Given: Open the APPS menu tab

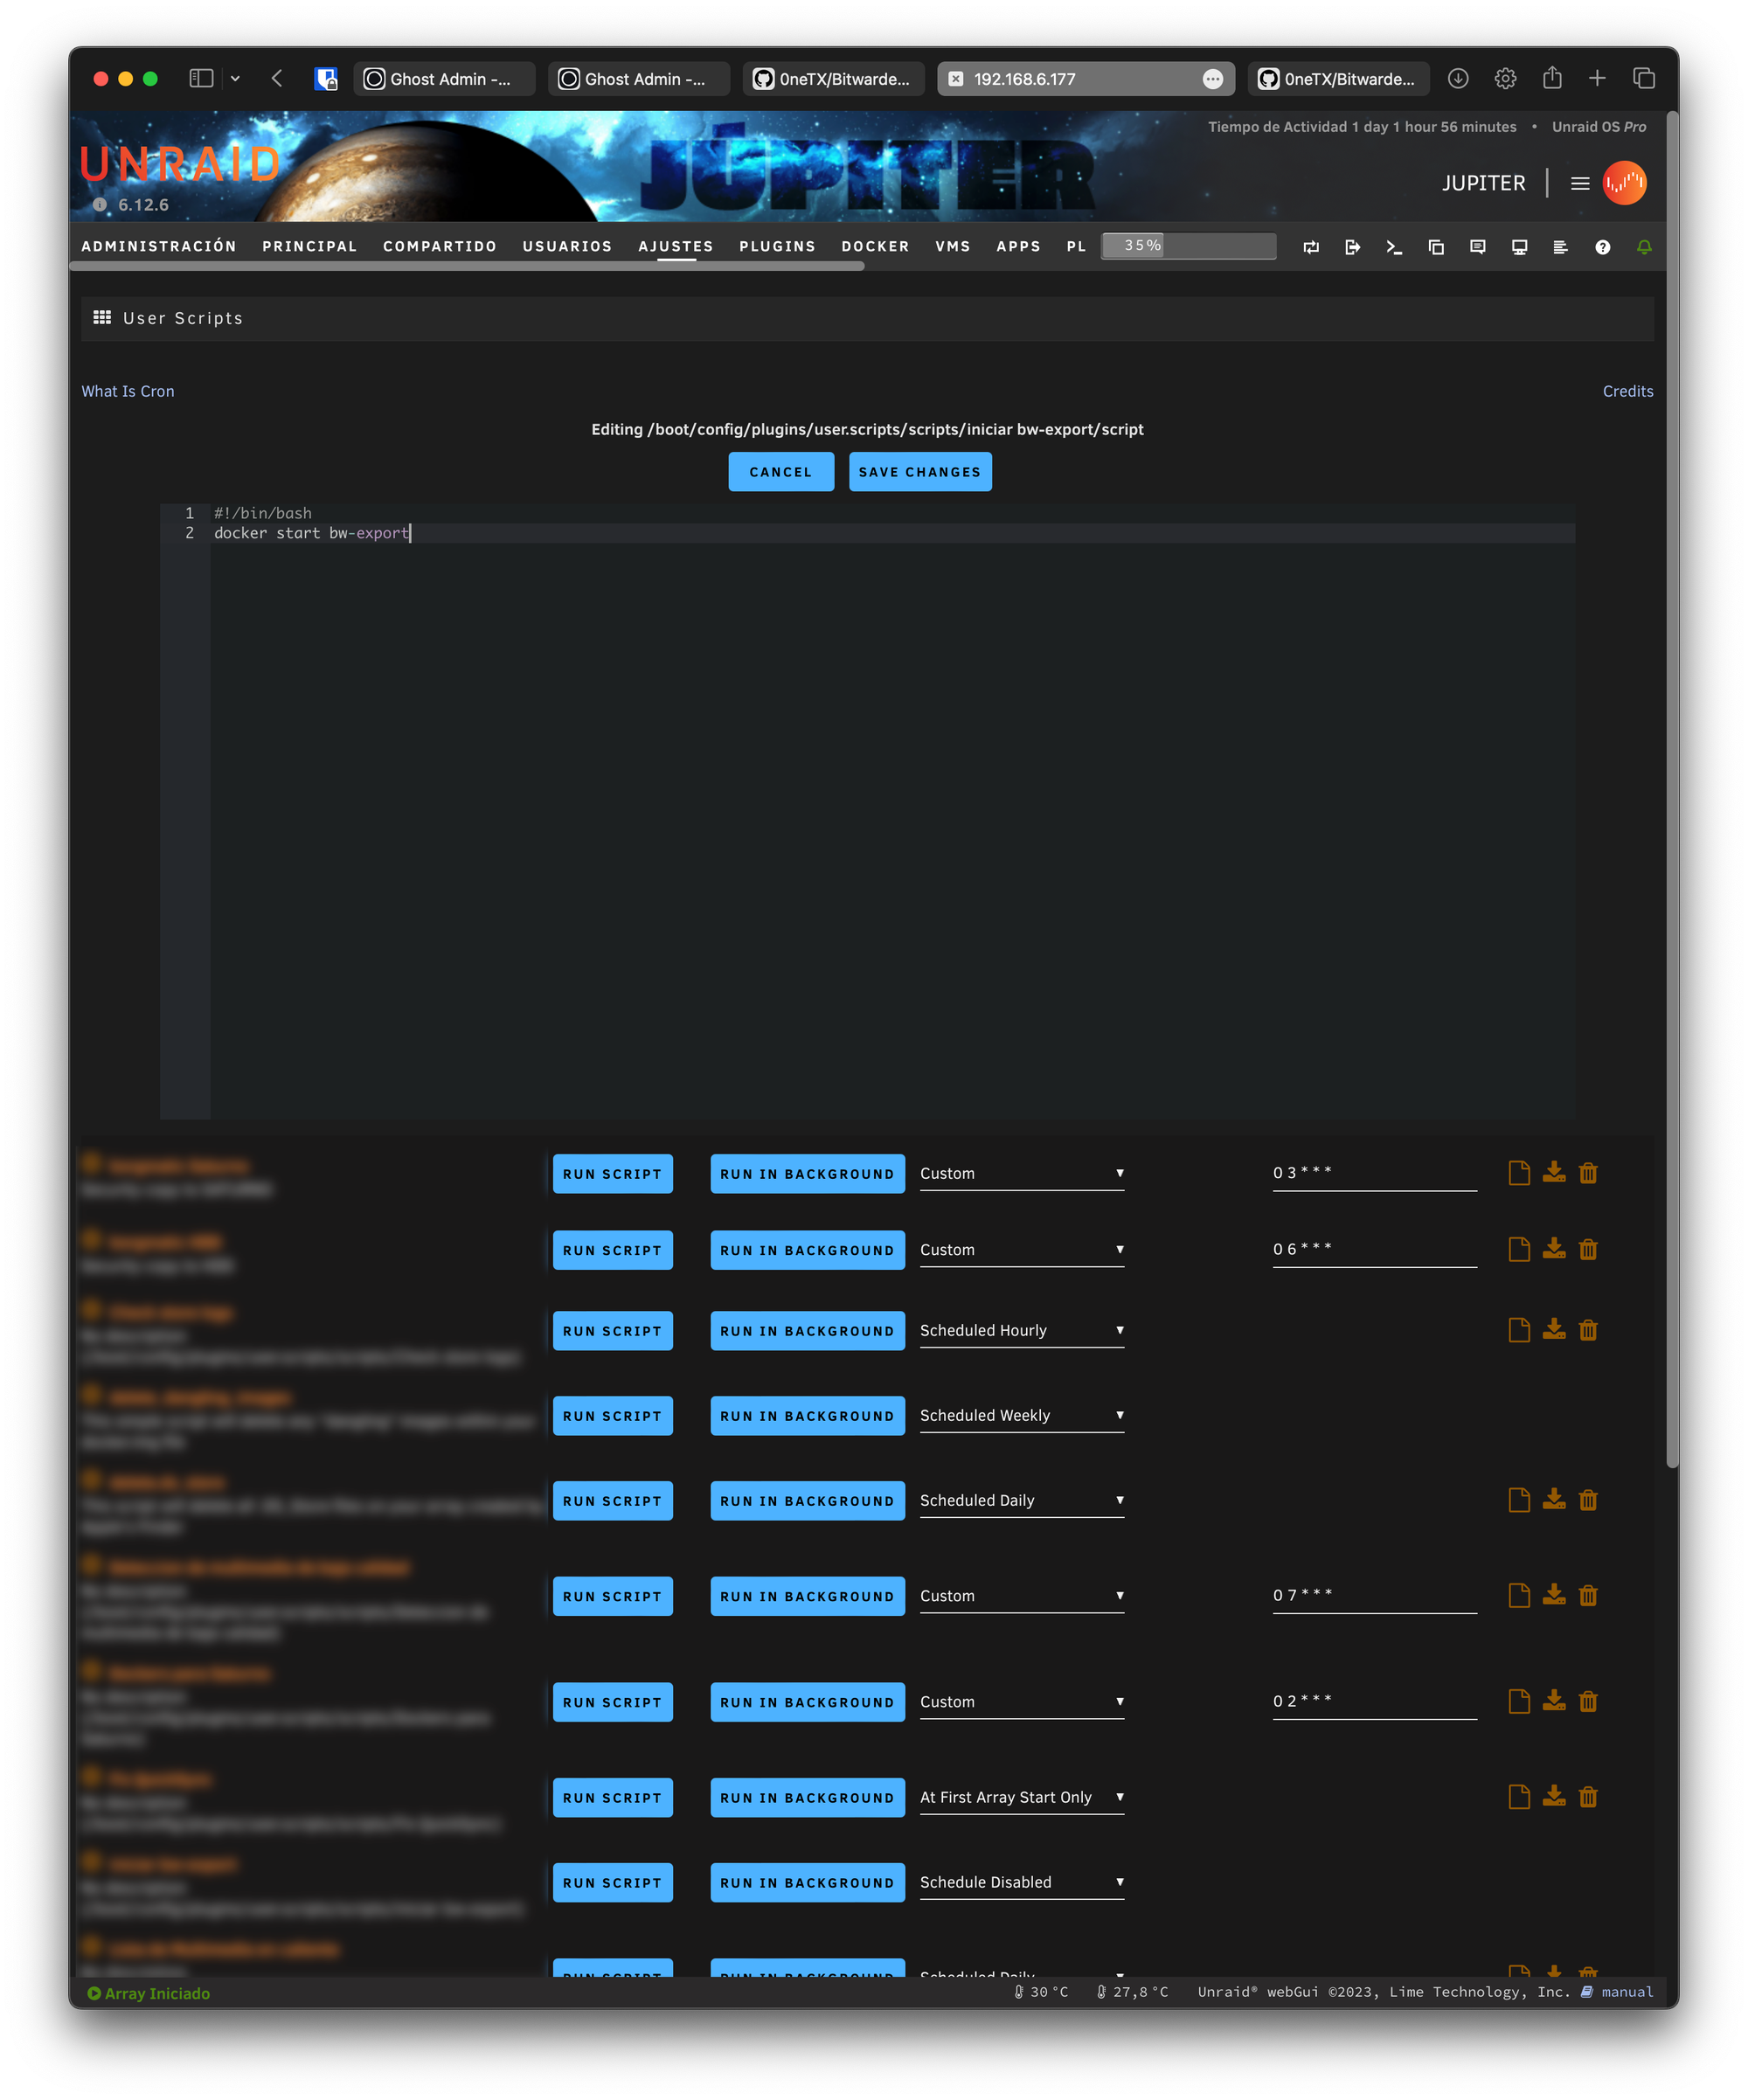Looking at the screenshot, I should coord(1018,246).
